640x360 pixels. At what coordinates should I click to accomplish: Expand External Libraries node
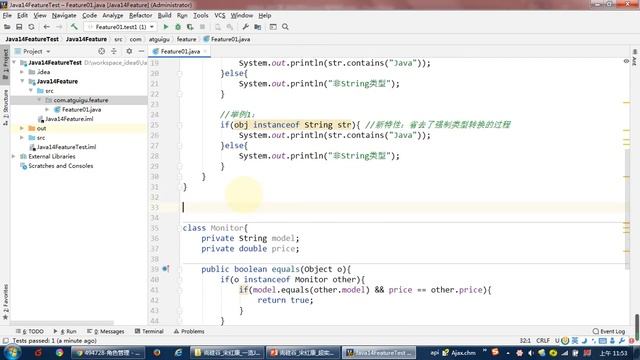[x=13, y=156]
